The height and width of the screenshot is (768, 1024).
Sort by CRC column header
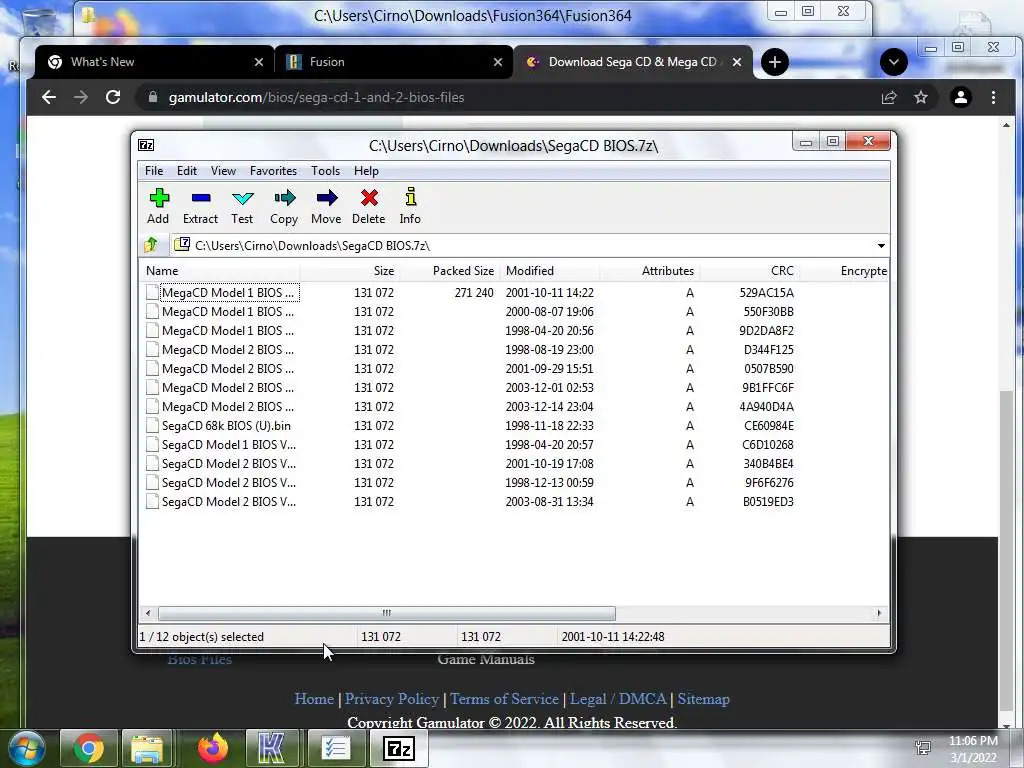point(750,270)
